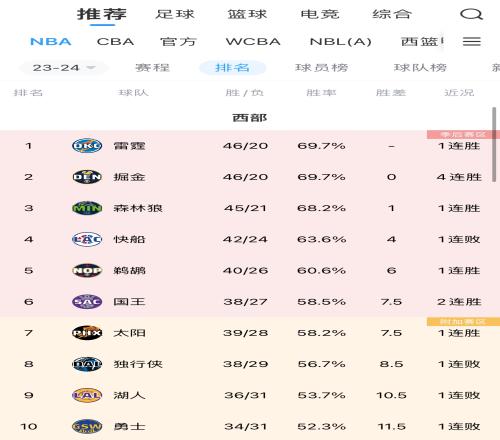Click the 西部 conference heading

coord(250,118)
